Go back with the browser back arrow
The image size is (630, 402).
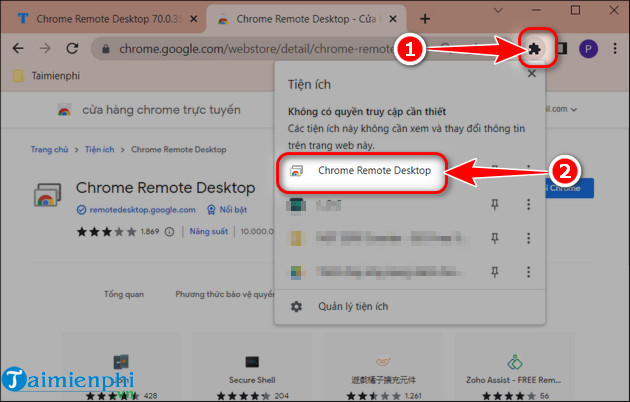pos(18,49)
